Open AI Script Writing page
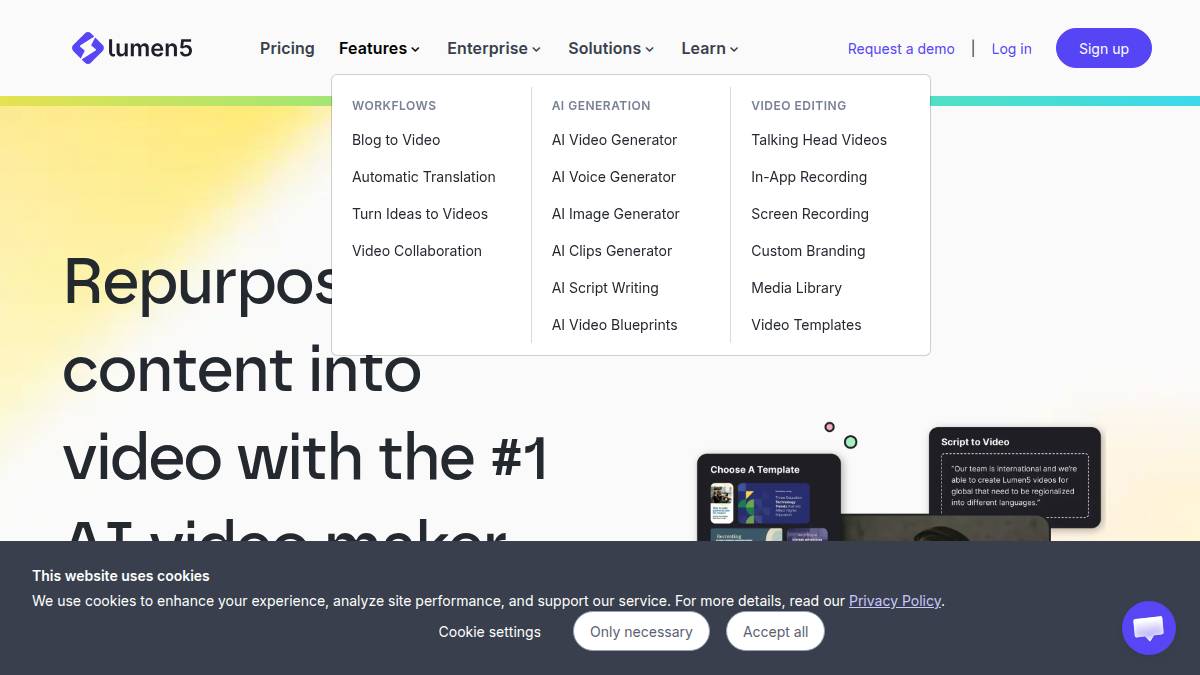The image size is (1200, 675). coord(605,288)
